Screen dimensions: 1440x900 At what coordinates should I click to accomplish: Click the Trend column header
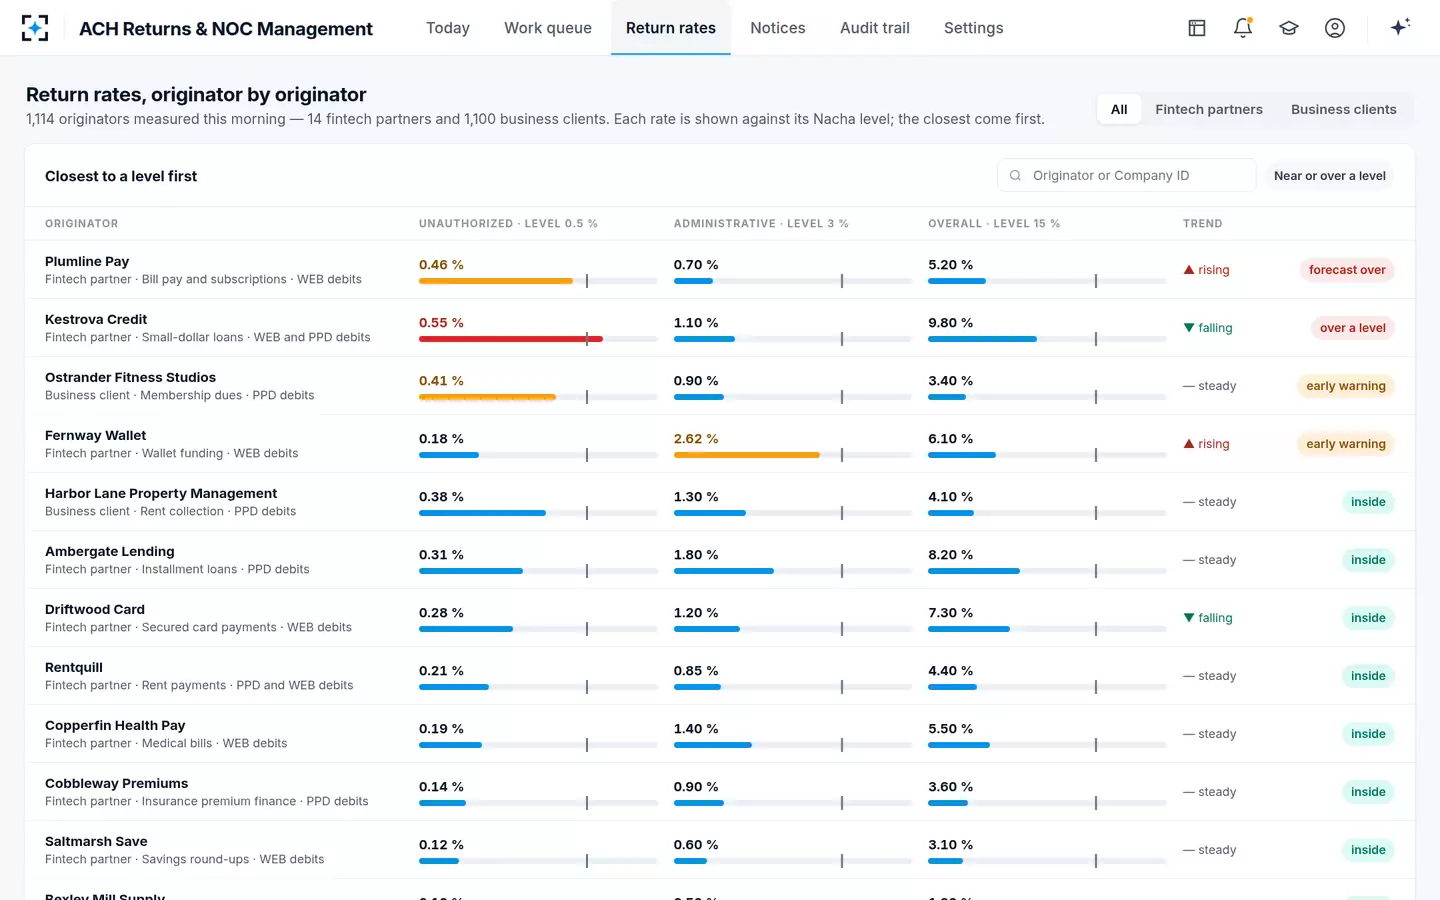point(1203,224)
